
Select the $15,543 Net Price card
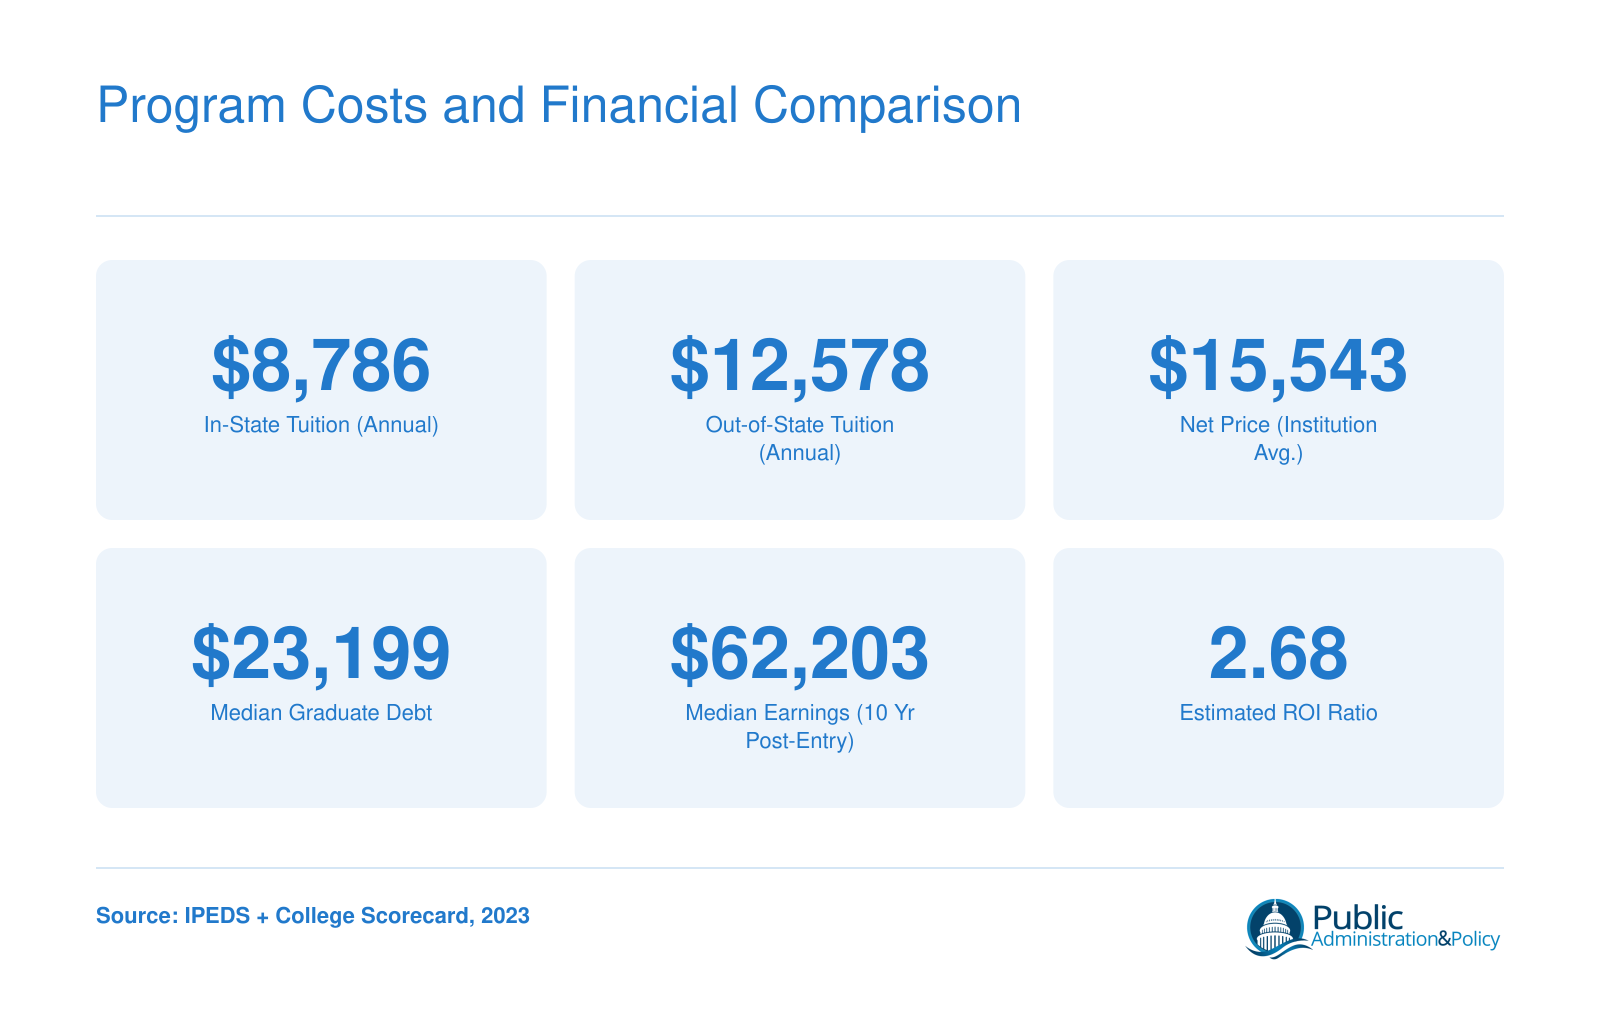click(1278, 390)
